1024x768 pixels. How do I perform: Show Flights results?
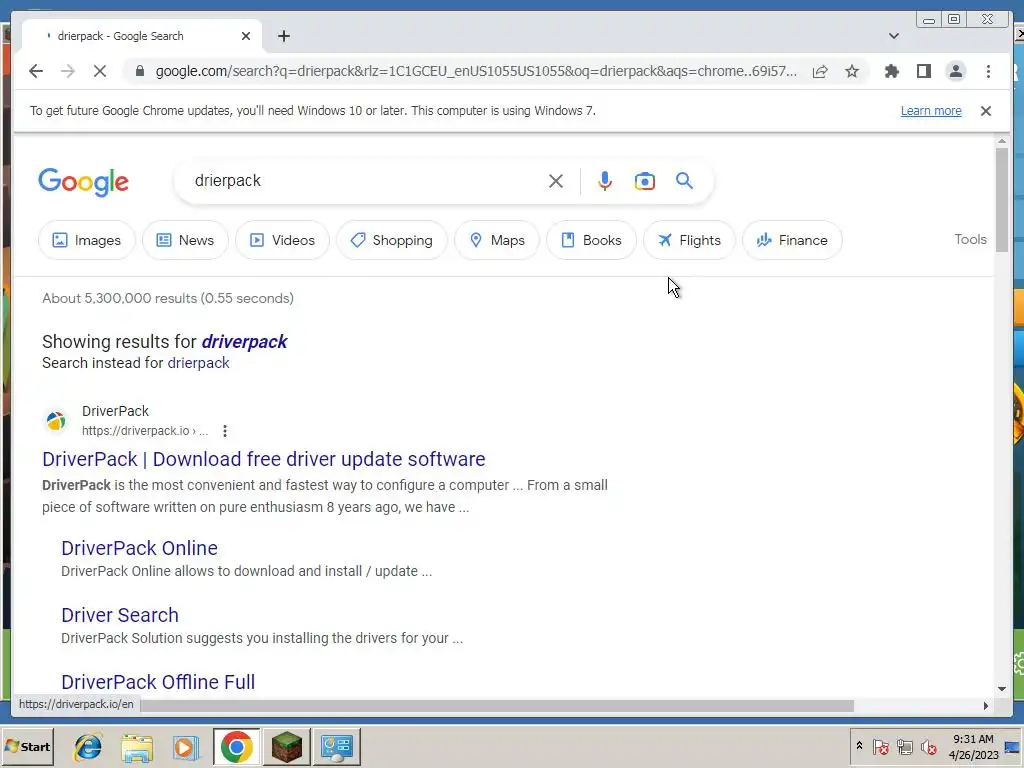pos(689,240)
